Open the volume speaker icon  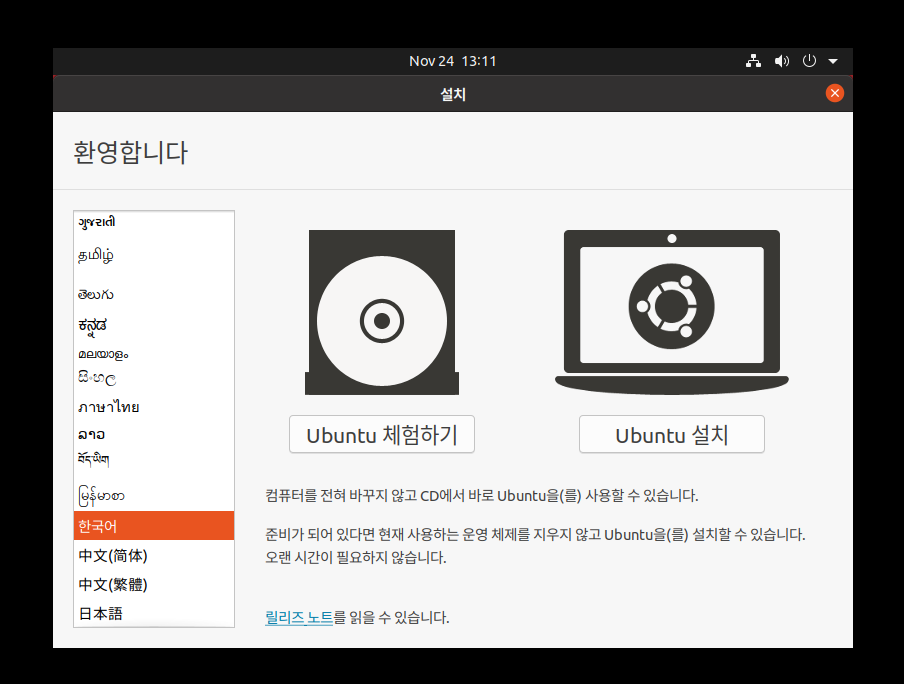tap(782, 61)
